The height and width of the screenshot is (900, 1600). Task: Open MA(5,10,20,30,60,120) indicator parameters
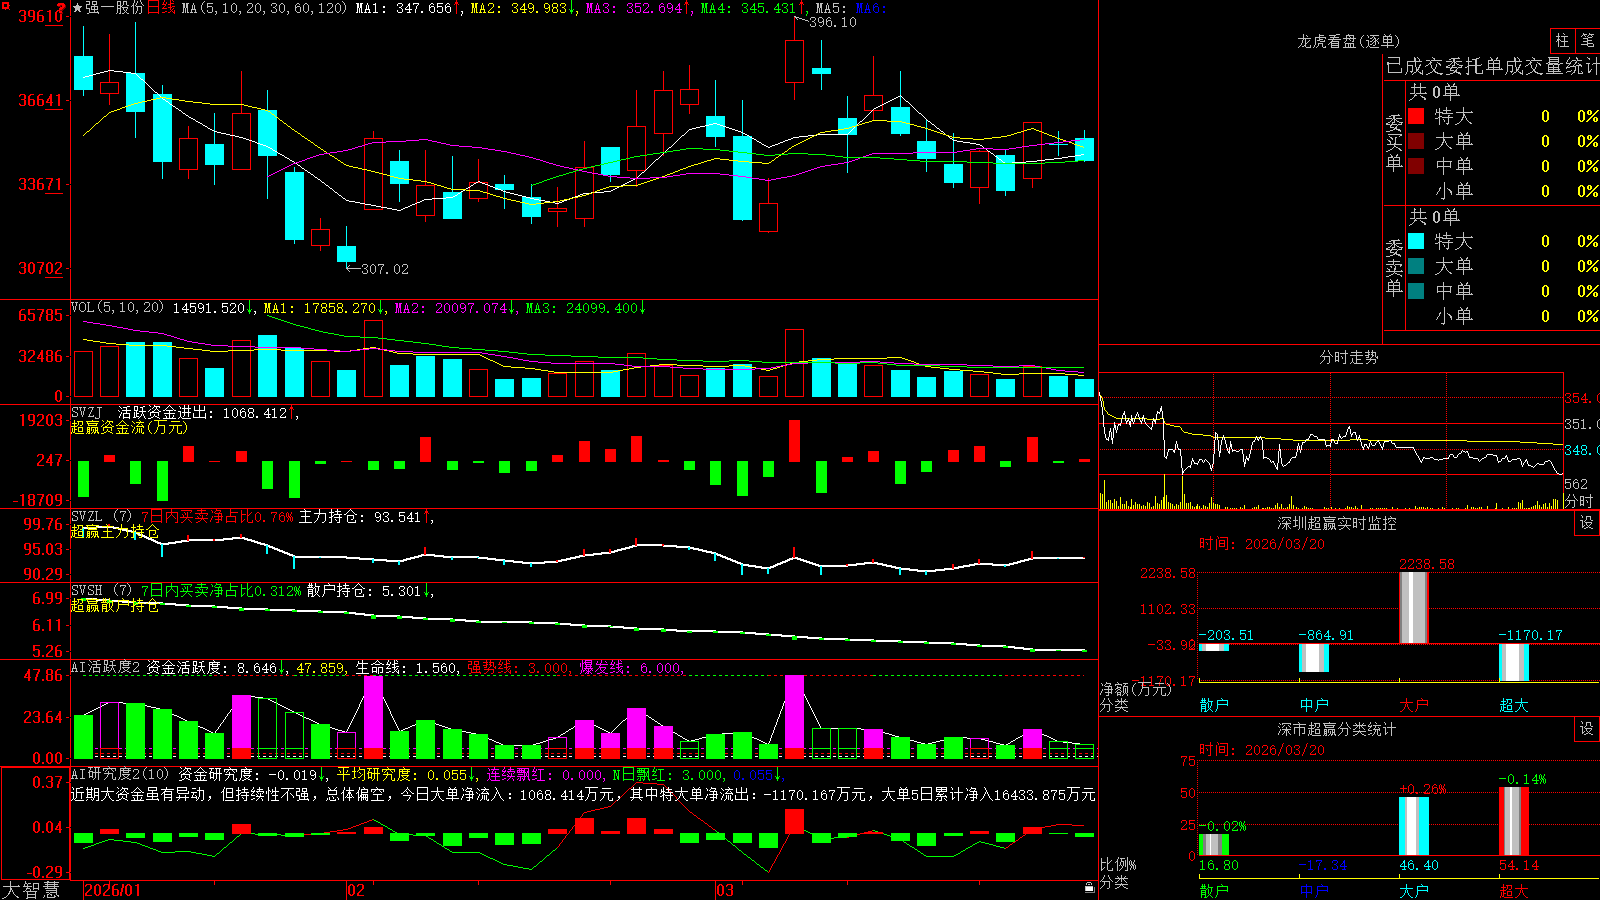pyautogui.click(x=264, y=8)
